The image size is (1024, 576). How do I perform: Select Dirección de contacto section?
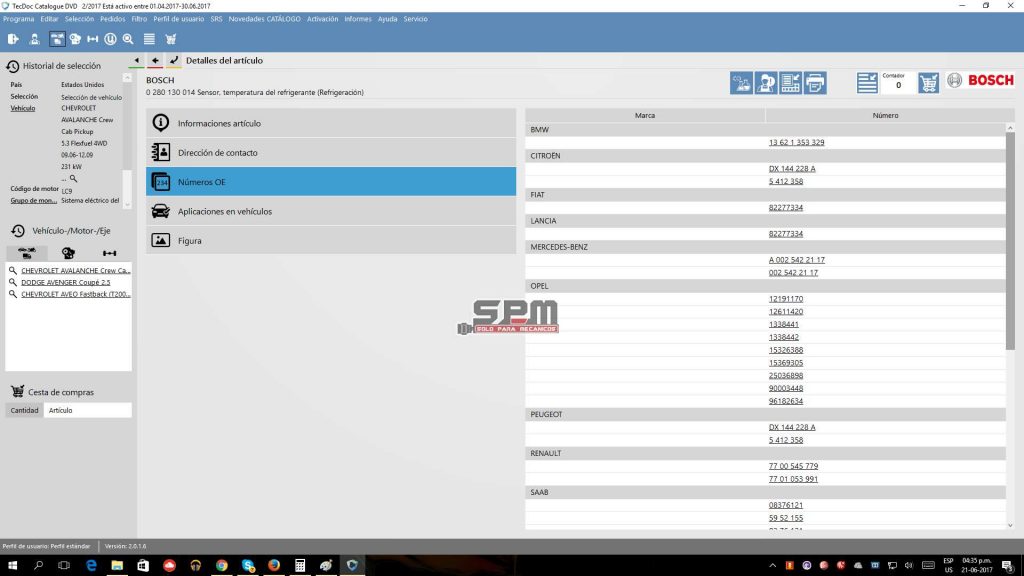(x=331, y=152)
